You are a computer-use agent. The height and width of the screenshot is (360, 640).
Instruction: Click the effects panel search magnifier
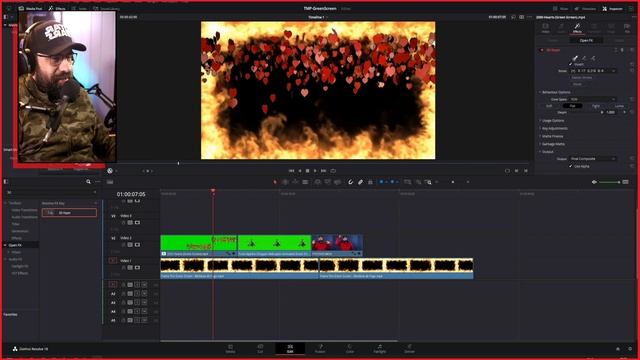88,182
